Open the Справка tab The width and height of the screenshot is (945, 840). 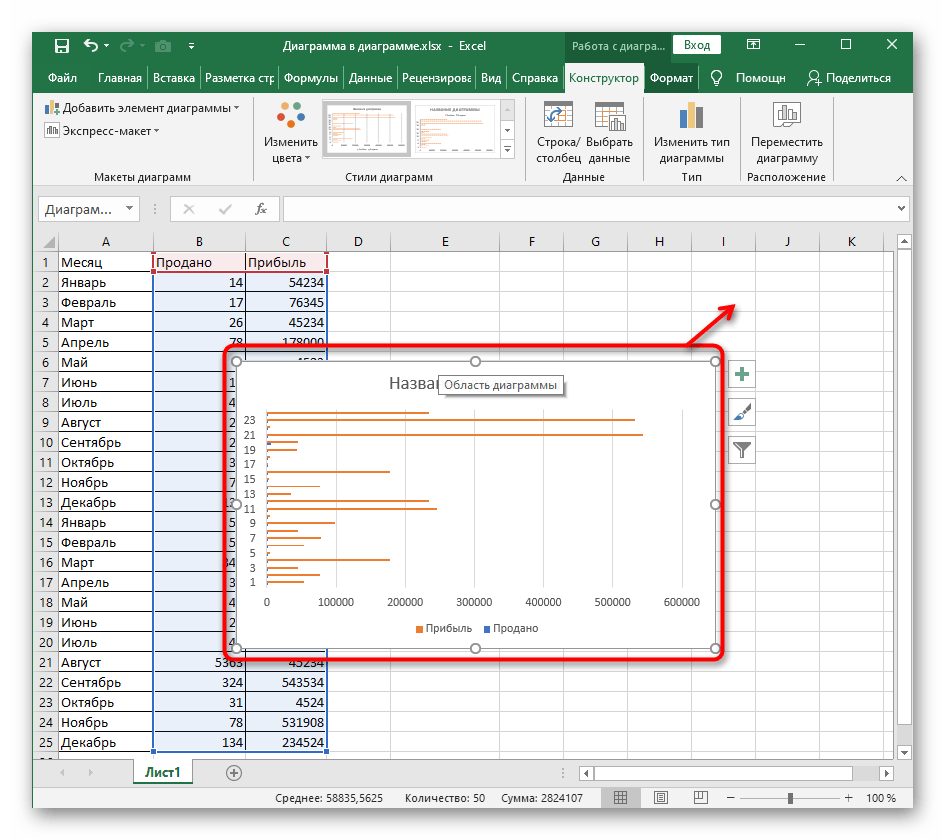click(535, 78)
